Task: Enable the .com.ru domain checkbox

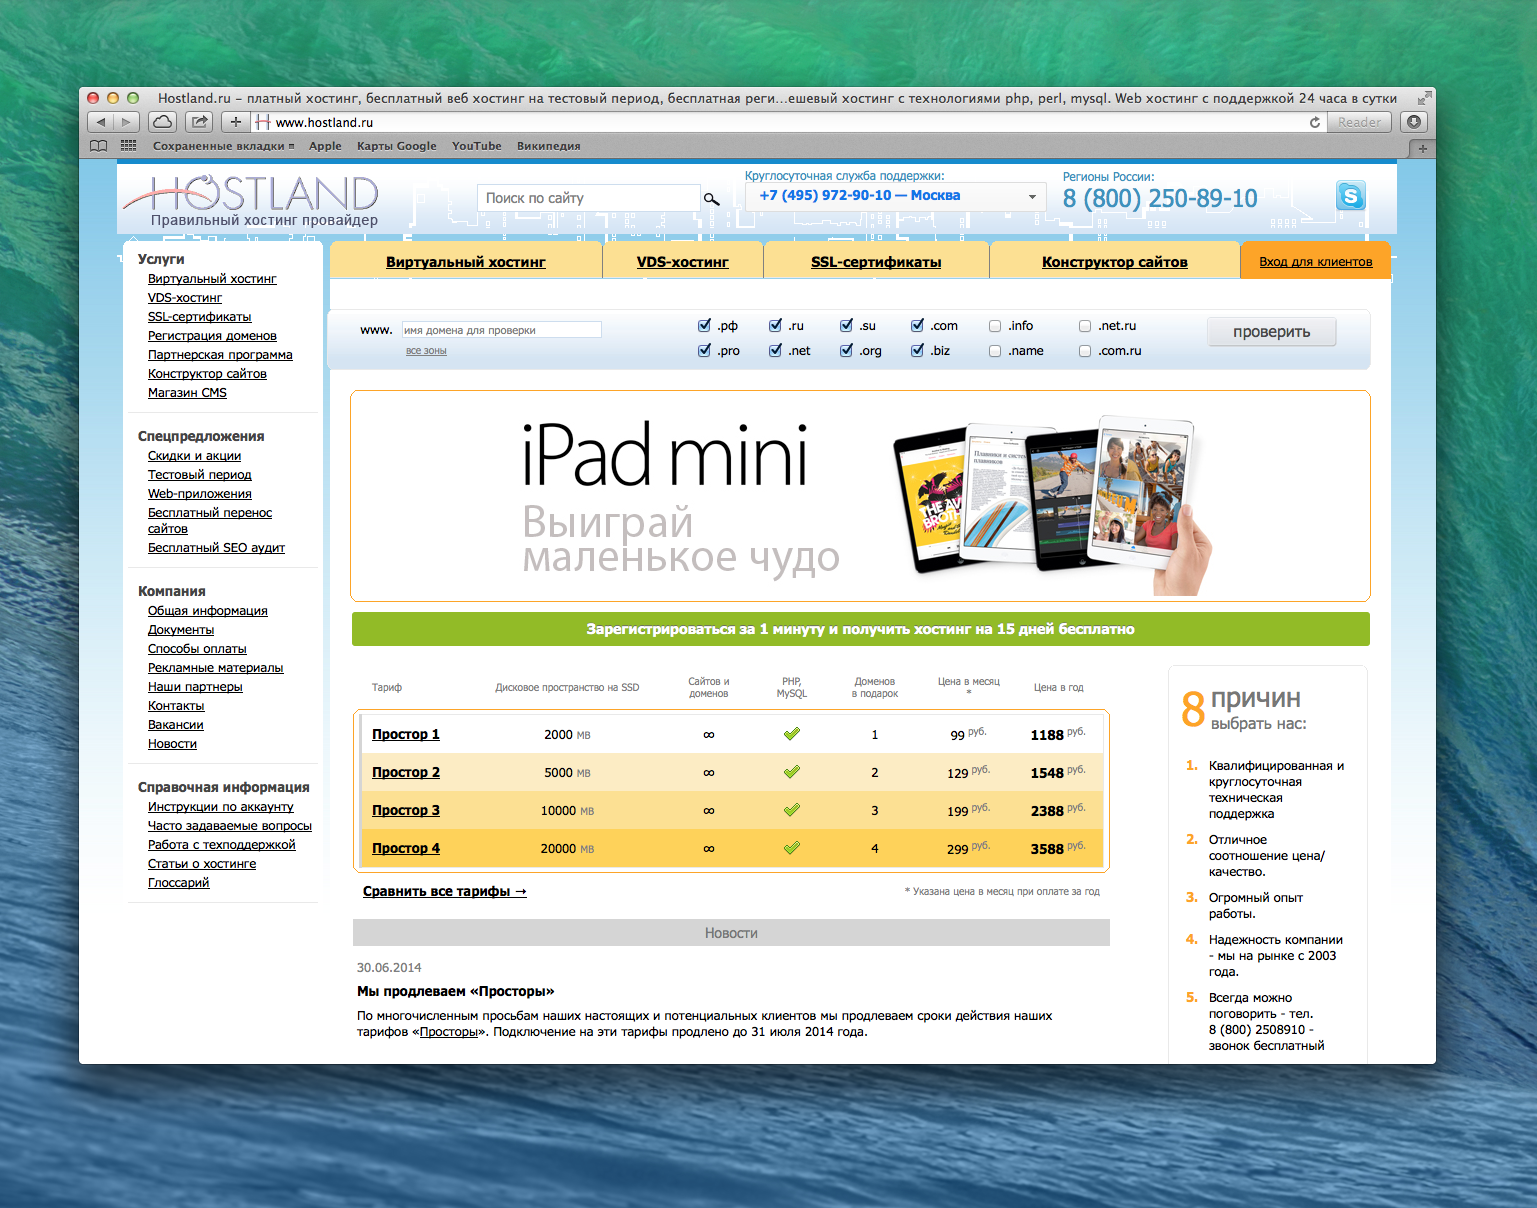Action: click(1085, 351)
